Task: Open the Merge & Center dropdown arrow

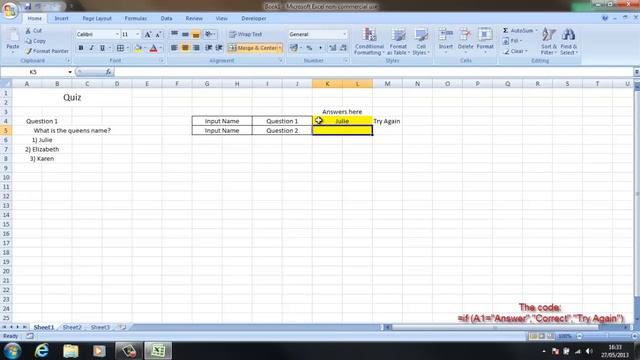Action: 280,48
